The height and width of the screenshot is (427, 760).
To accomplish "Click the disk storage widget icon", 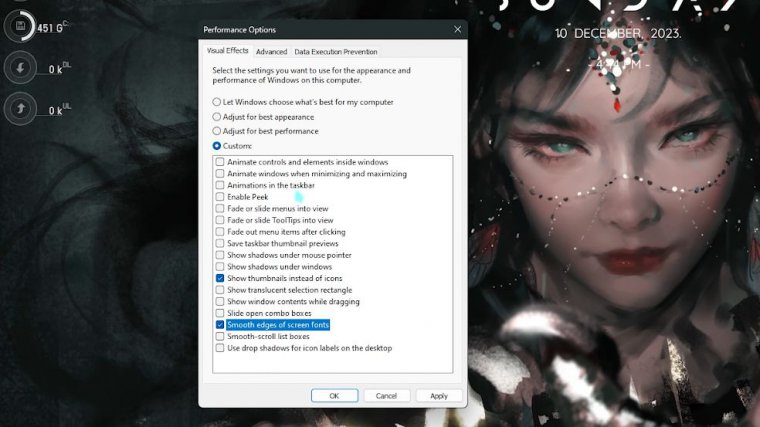I will coord(20,29).
